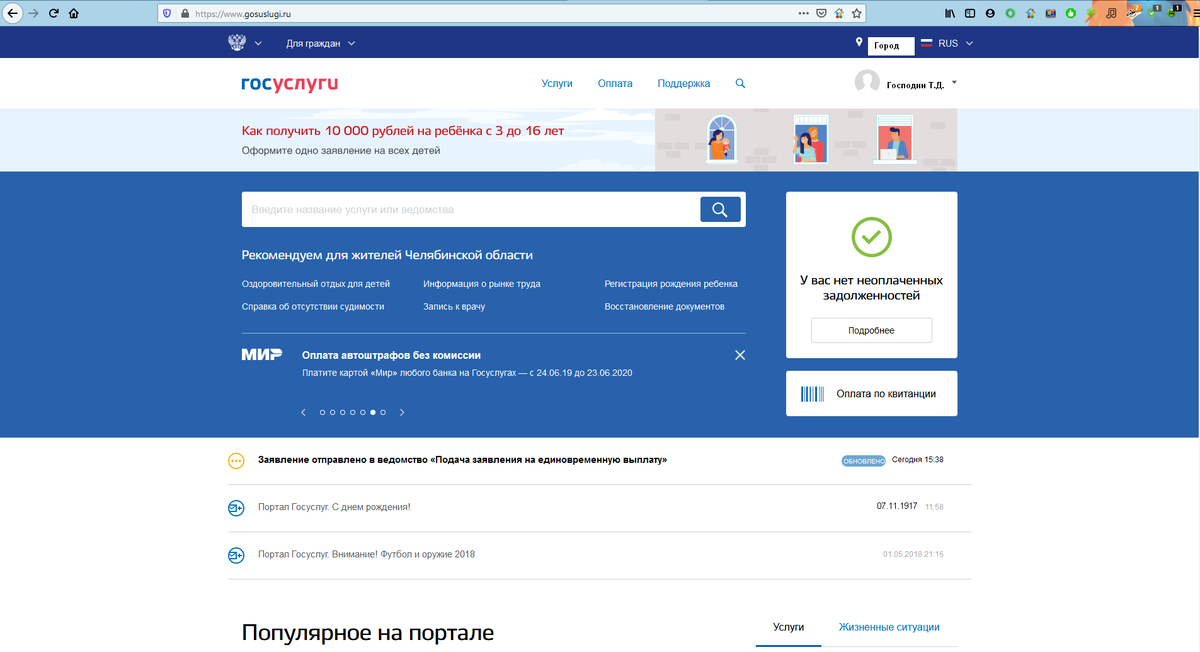
Task: Open the music note extension icon
Action: 1111,14
